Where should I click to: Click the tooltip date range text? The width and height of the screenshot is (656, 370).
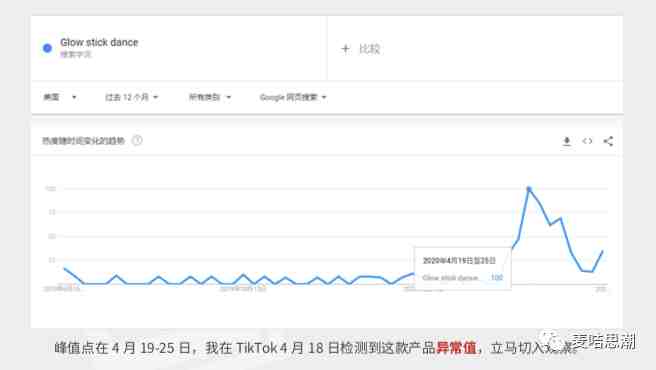point(459,260)
